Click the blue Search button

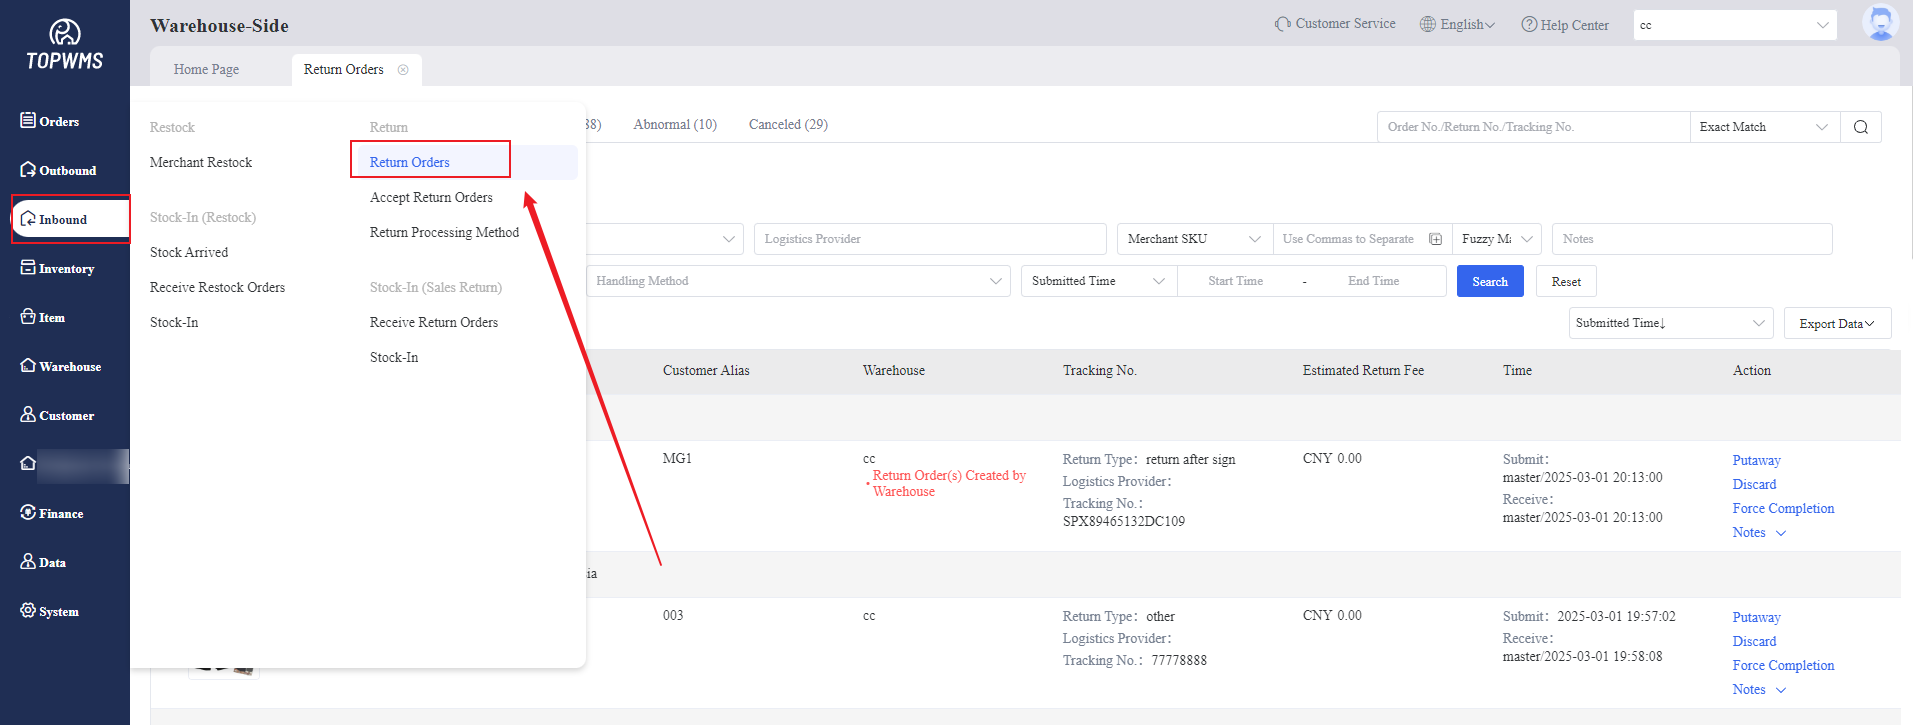[x=1489, y=282]
